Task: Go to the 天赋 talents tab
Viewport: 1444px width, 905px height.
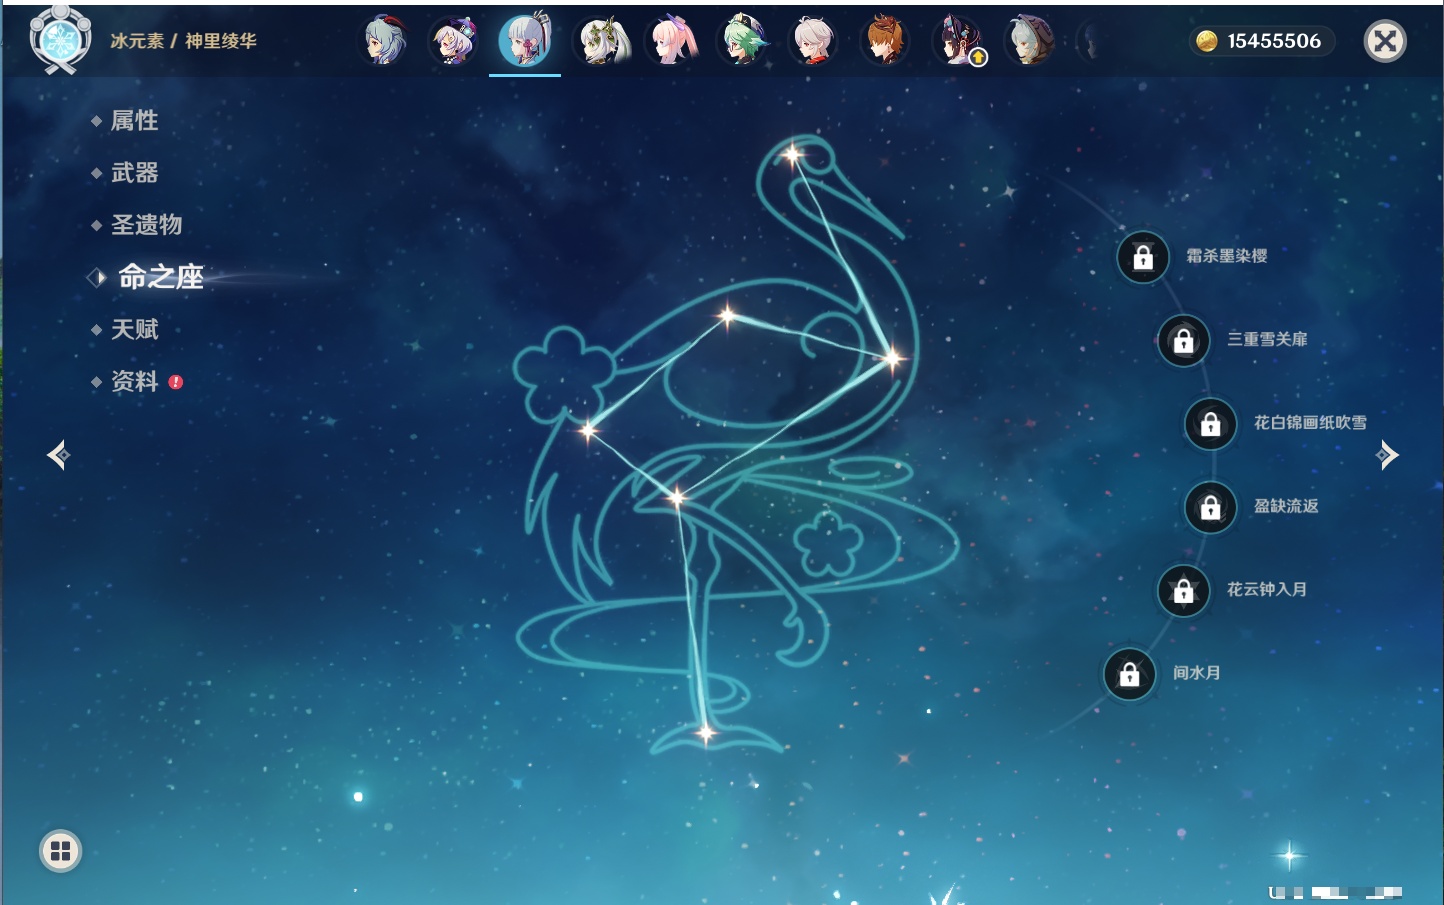Action: tap(134, 329)
